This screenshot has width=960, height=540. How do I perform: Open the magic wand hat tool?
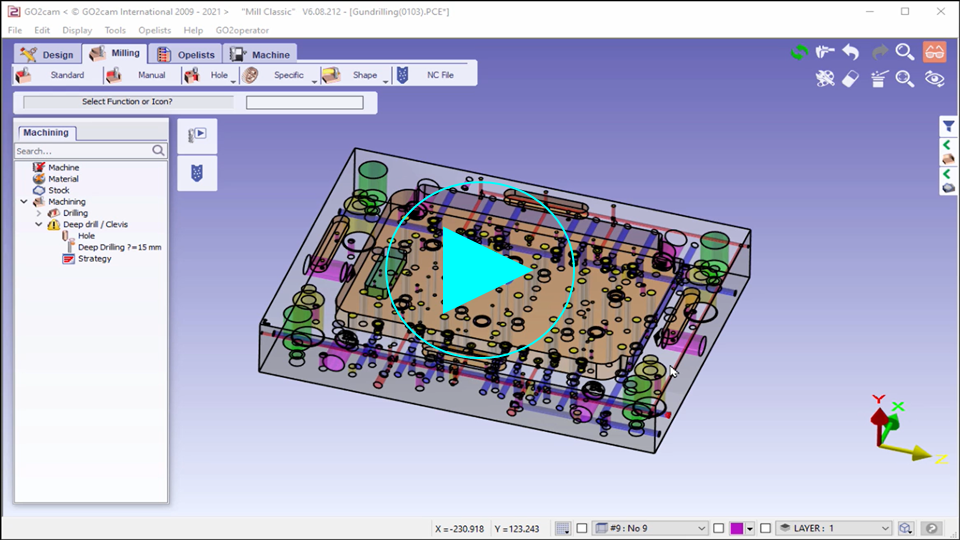tap(878, 78)
